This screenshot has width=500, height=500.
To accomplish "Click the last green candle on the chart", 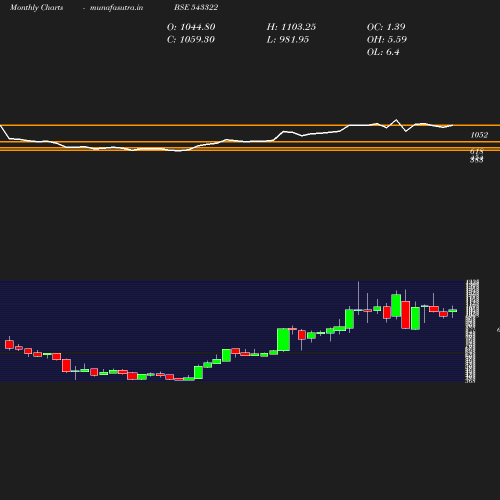I will [x=453, y=311].
